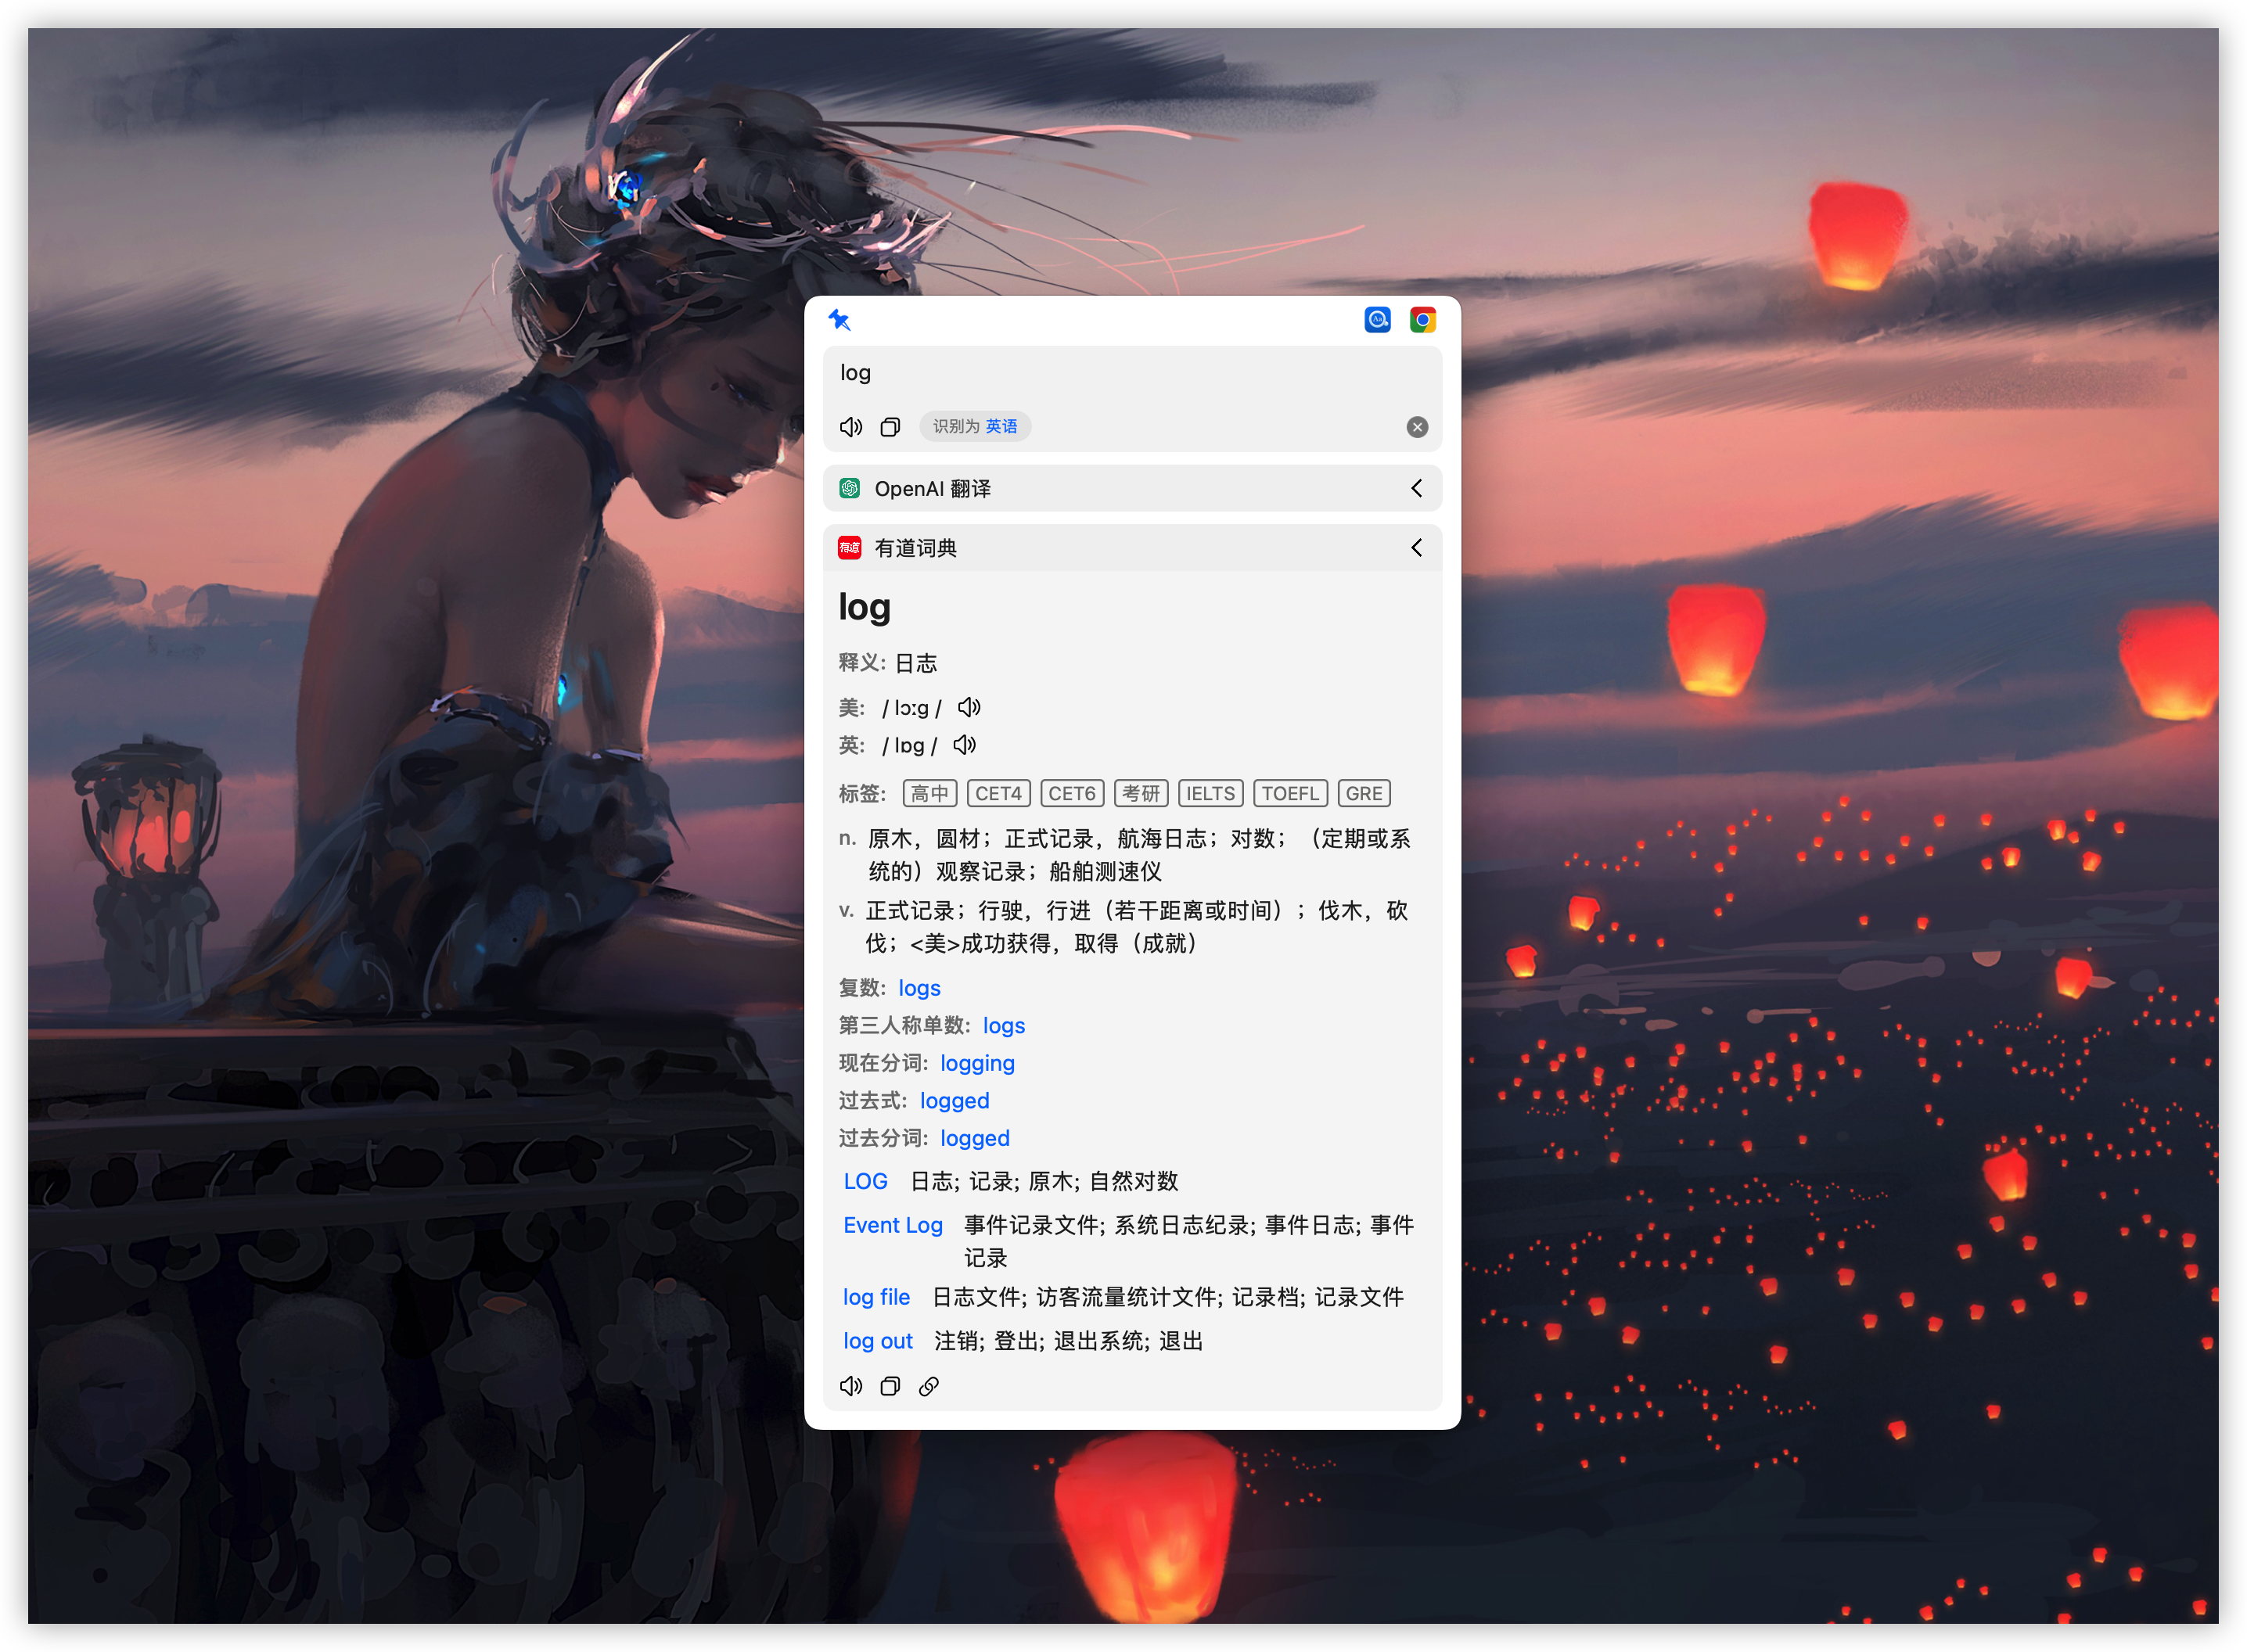The image size is (2247, 1652).
Task: Click inside the query text field
Action: tap(1100, 373)
